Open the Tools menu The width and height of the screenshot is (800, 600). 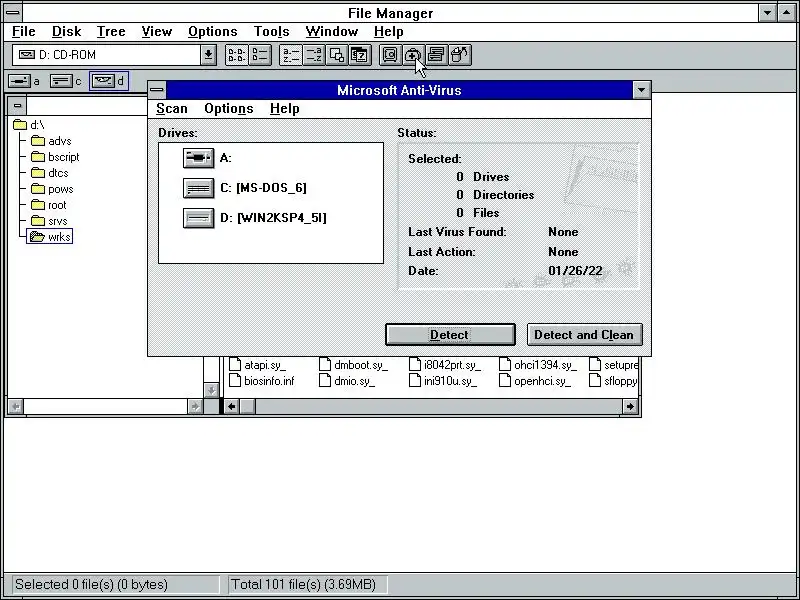(x=271, y=32)
